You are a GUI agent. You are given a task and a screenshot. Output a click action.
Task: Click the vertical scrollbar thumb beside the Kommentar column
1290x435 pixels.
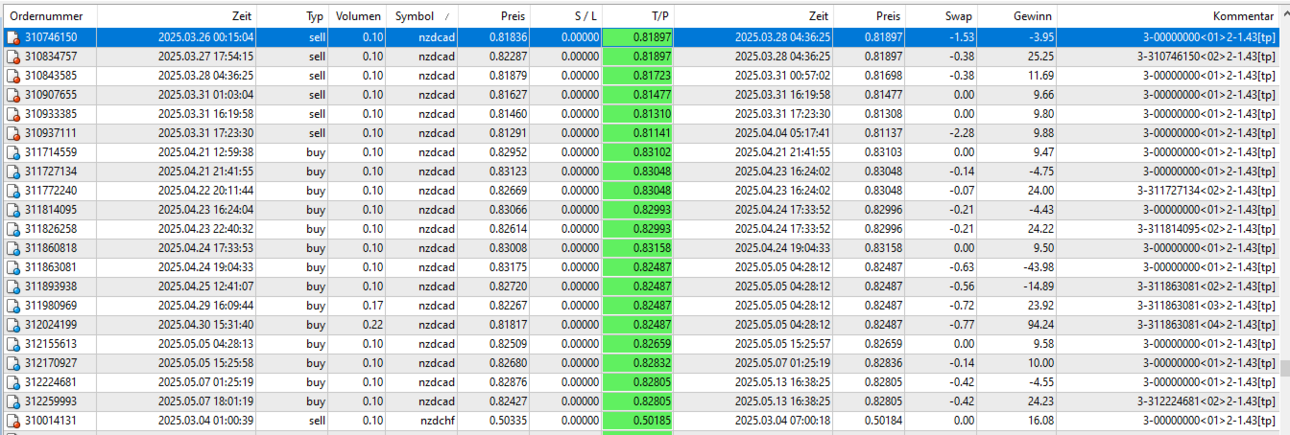1284,368
